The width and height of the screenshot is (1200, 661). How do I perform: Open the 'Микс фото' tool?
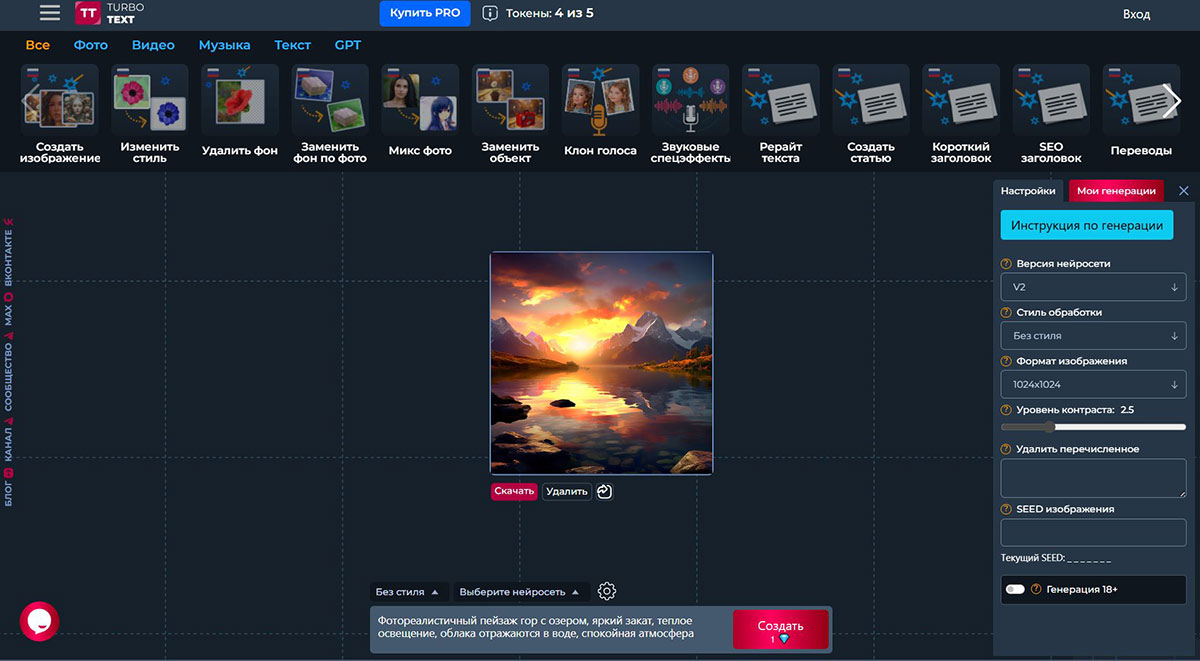coord(420,100)
